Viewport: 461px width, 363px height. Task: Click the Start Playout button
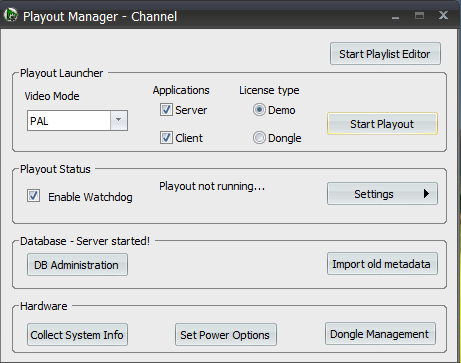(x=382, y=124)
